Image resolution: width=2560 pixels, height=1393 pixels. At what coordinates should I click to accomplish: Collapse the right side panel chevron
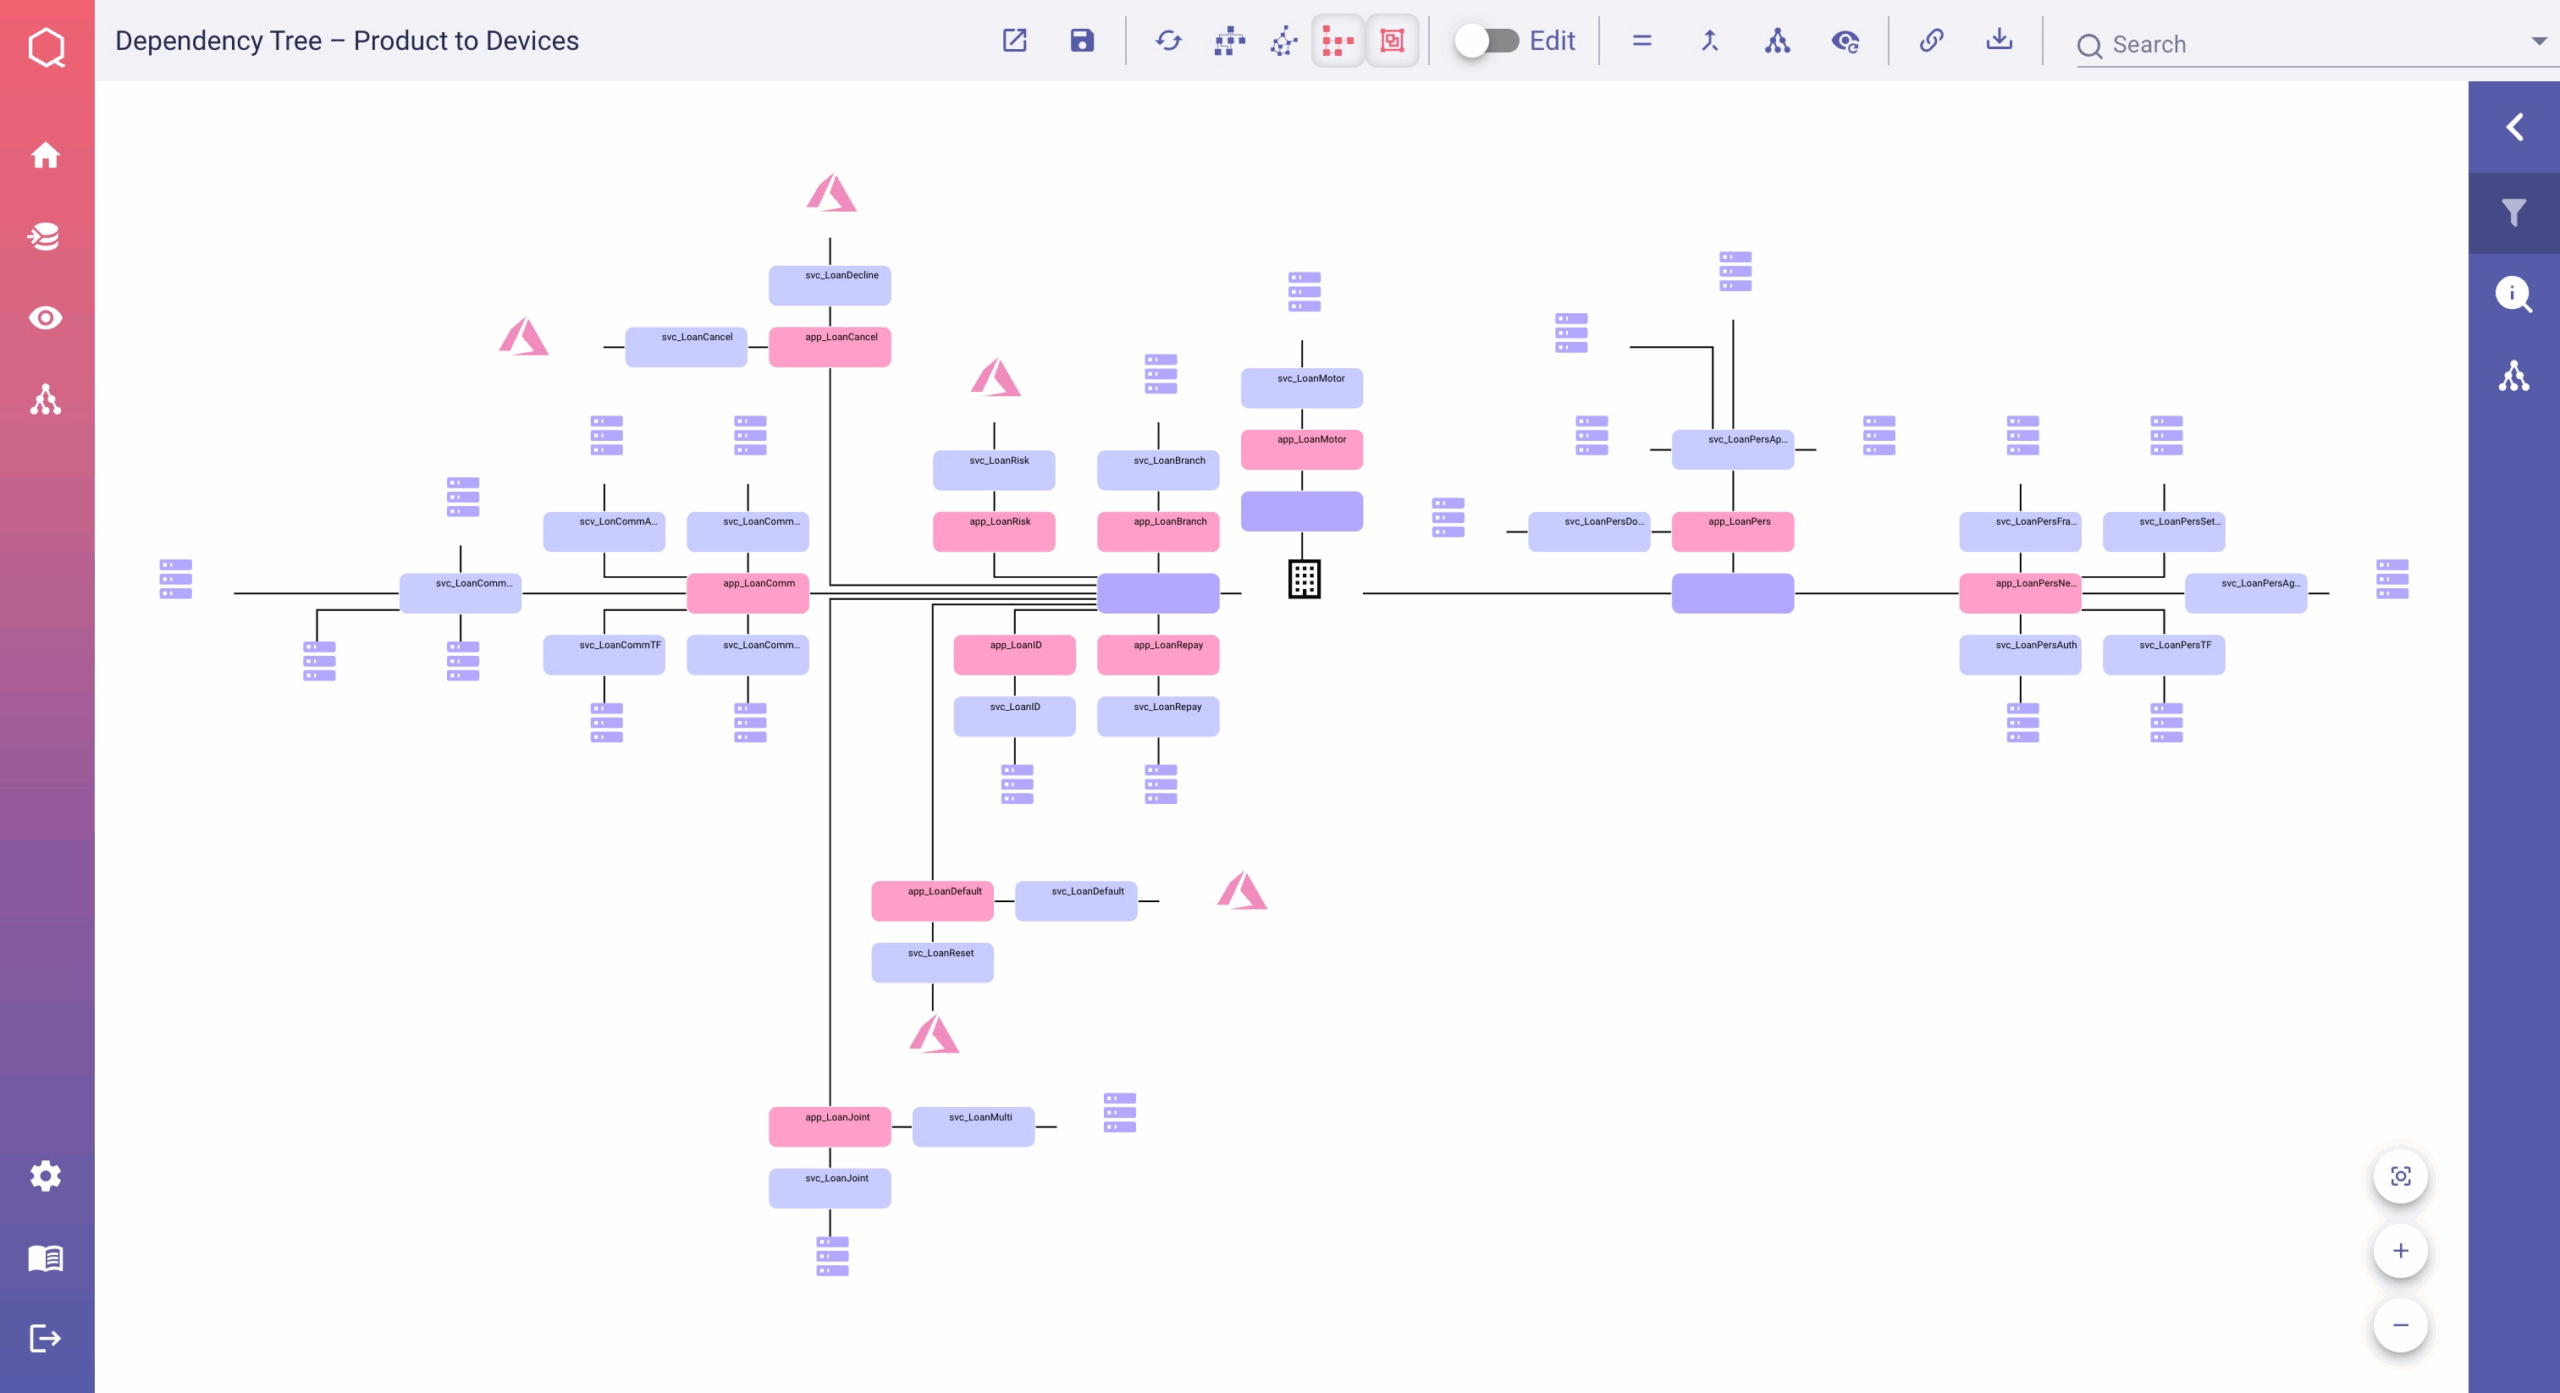tap(2514, 127)
